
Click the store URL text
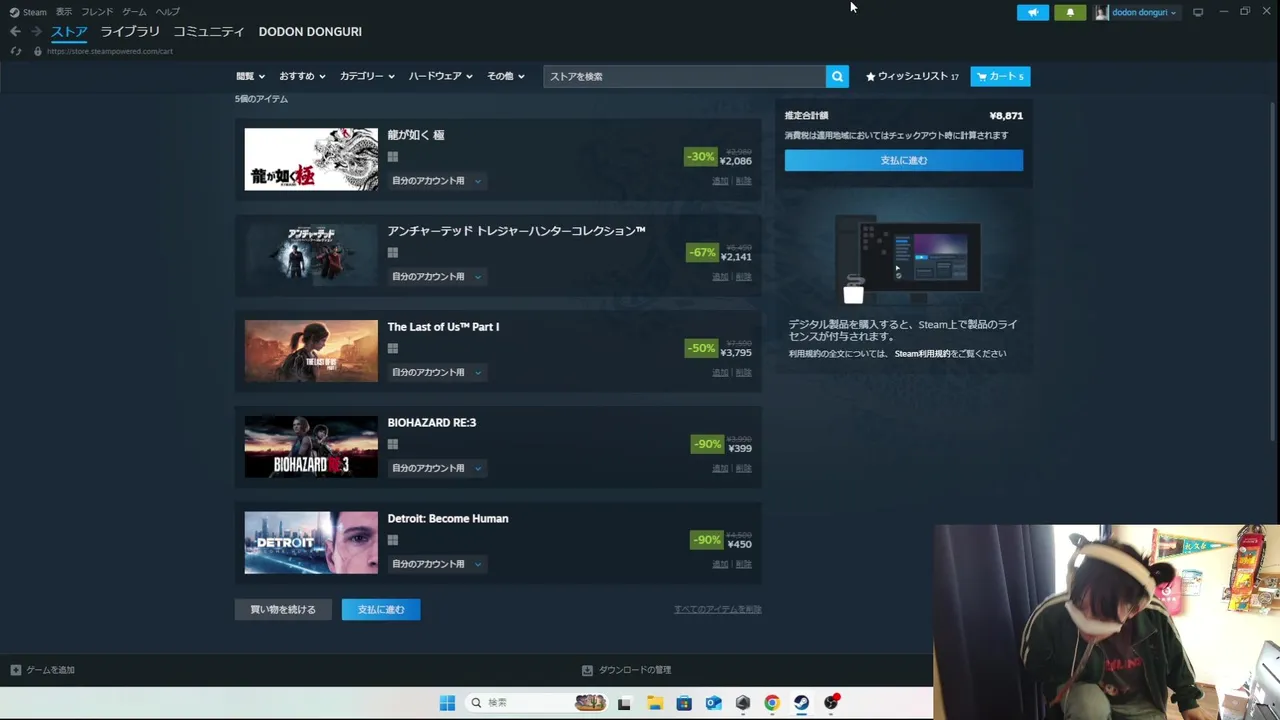pos(109,51)
